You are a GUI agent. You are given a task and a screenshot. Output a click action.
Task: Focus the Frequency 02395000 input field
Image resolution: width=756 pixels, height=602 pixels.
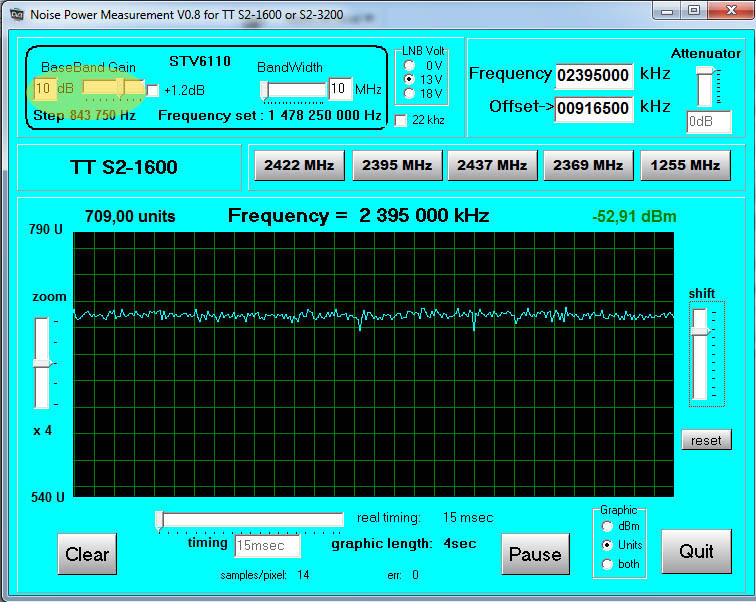594,76
